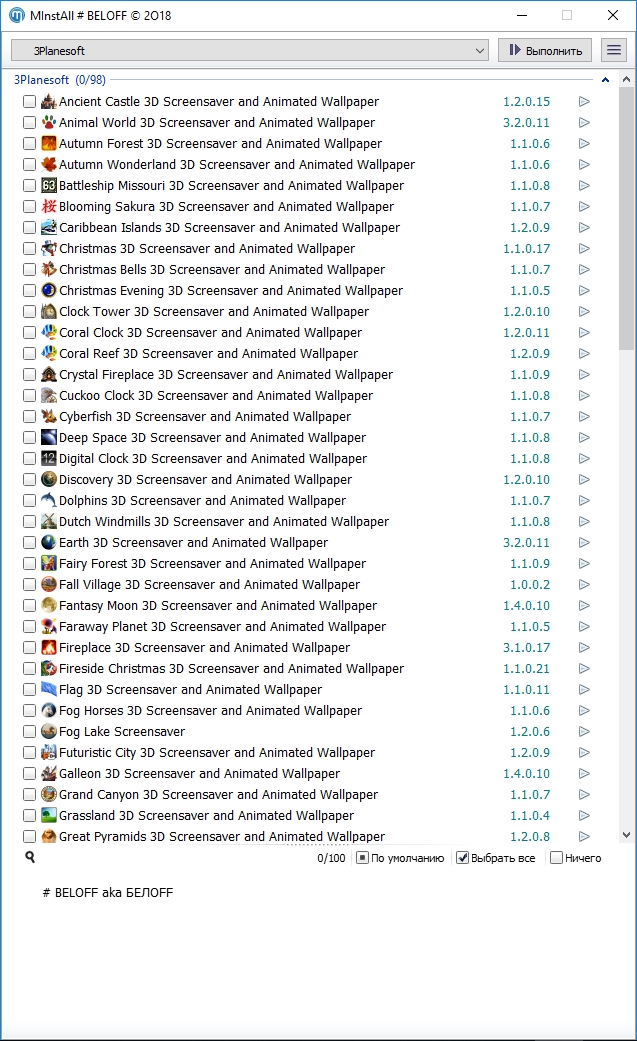Click version 1.1.0.17 of Christmas 3D Screensaver

tap(526, 248)
